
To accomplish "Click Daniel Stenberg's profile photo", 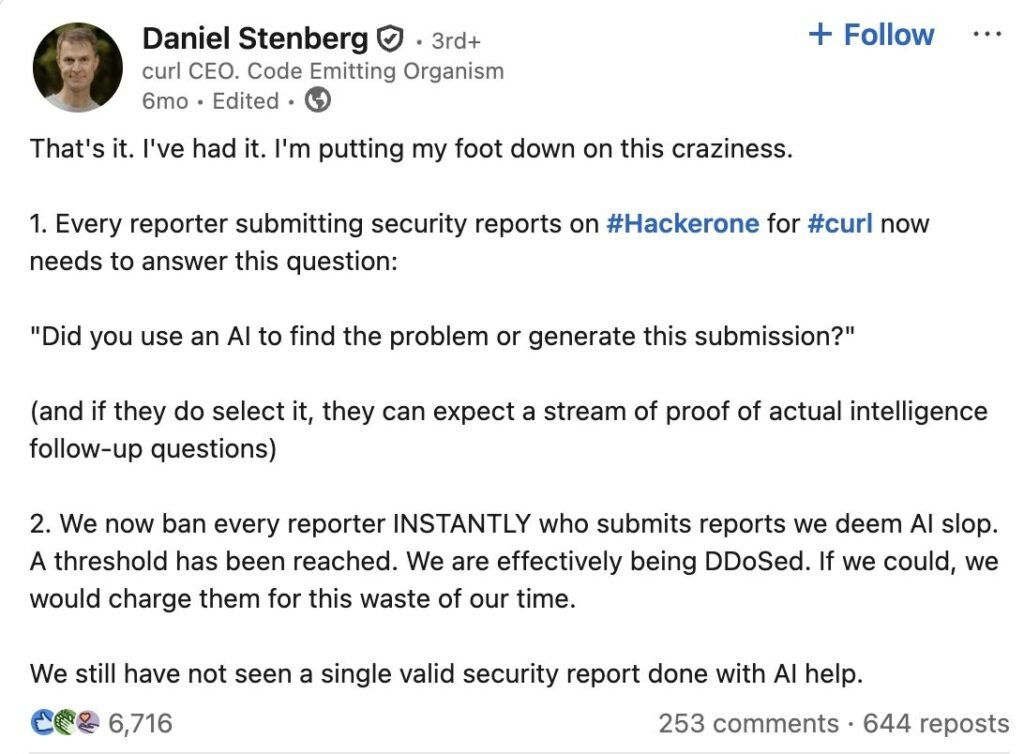I will click(x=78, y=67).
